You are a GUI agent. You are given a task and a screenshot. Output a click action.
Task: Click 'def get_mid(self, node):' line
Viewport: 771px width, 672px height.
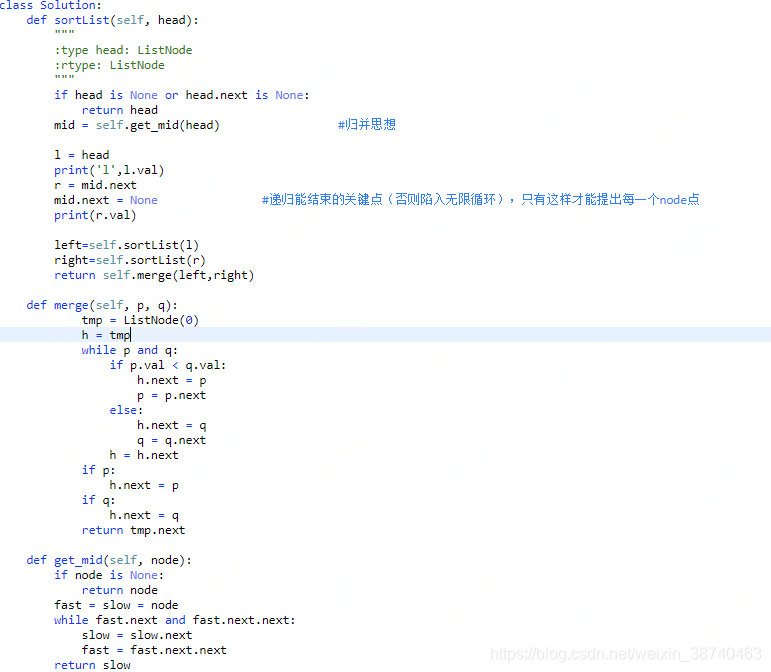[109, 560]
